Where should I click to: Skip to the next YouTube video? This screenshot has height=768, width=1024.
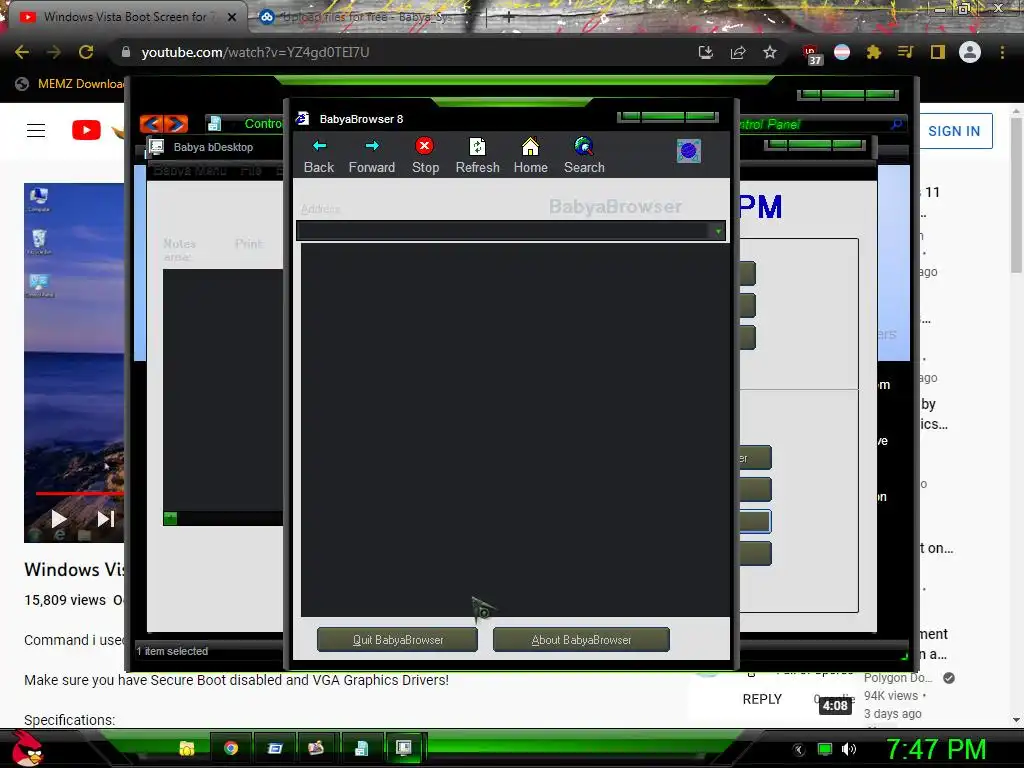(x=106, y=519)
